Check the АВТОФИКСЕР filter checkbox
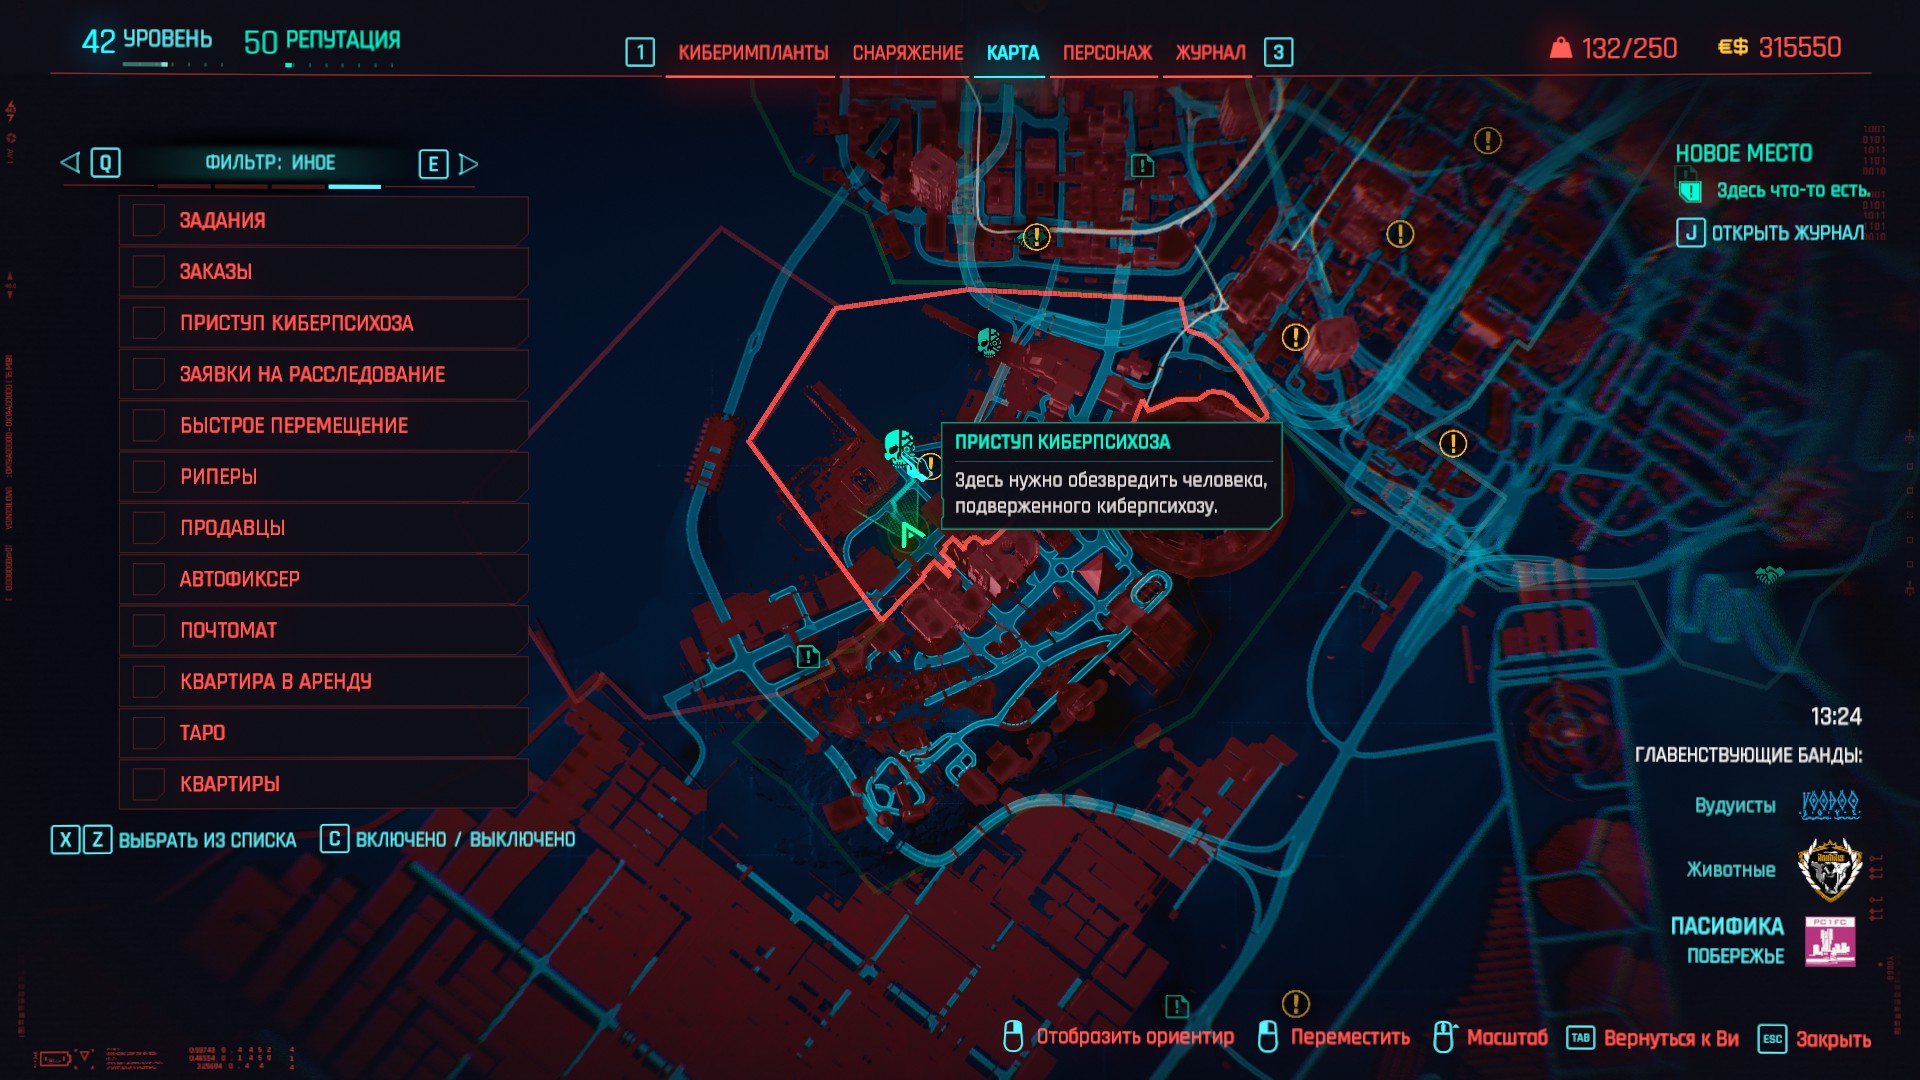The height and width of the screenshot is (1080, 1920). point(148,579)
